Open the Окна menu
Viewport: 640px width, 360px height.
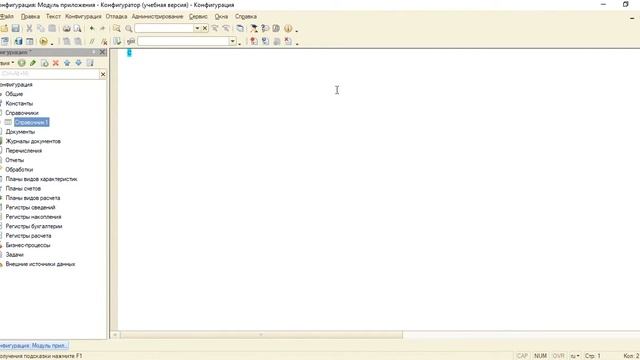click(x=221, y=16)
